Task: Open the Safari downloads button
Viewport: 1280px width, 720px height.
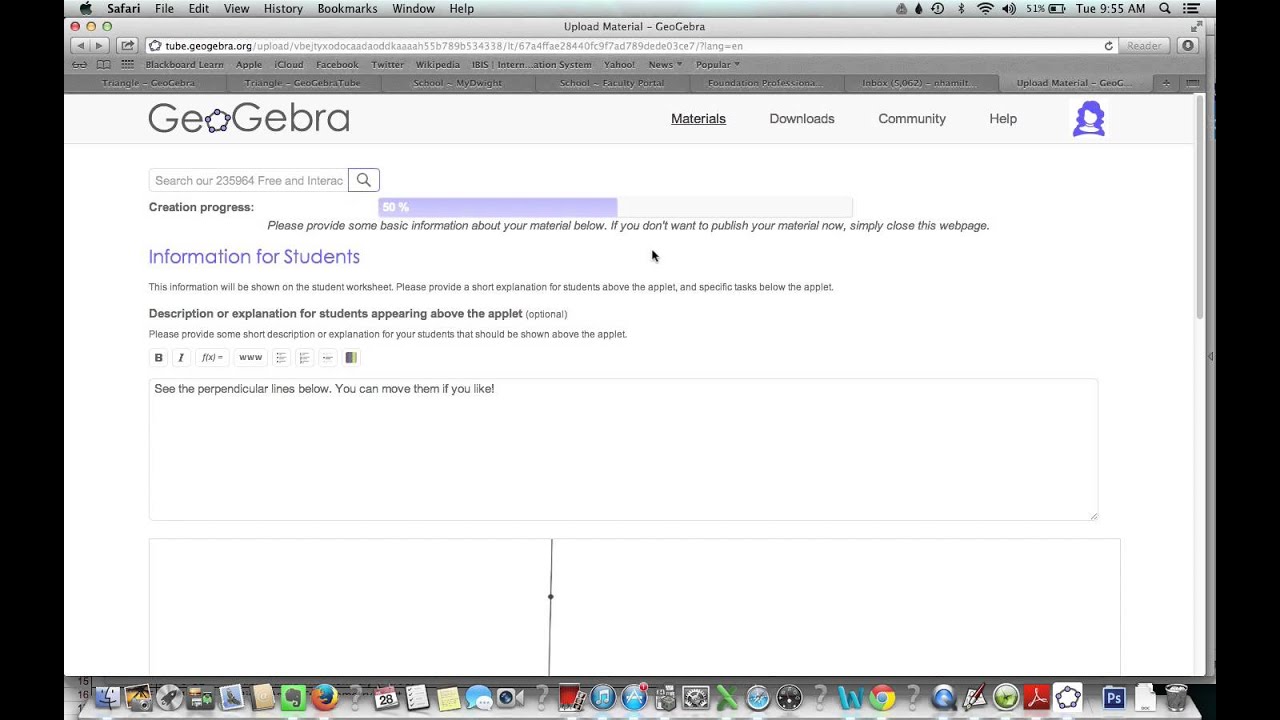Action: (x=1188, y=46)
